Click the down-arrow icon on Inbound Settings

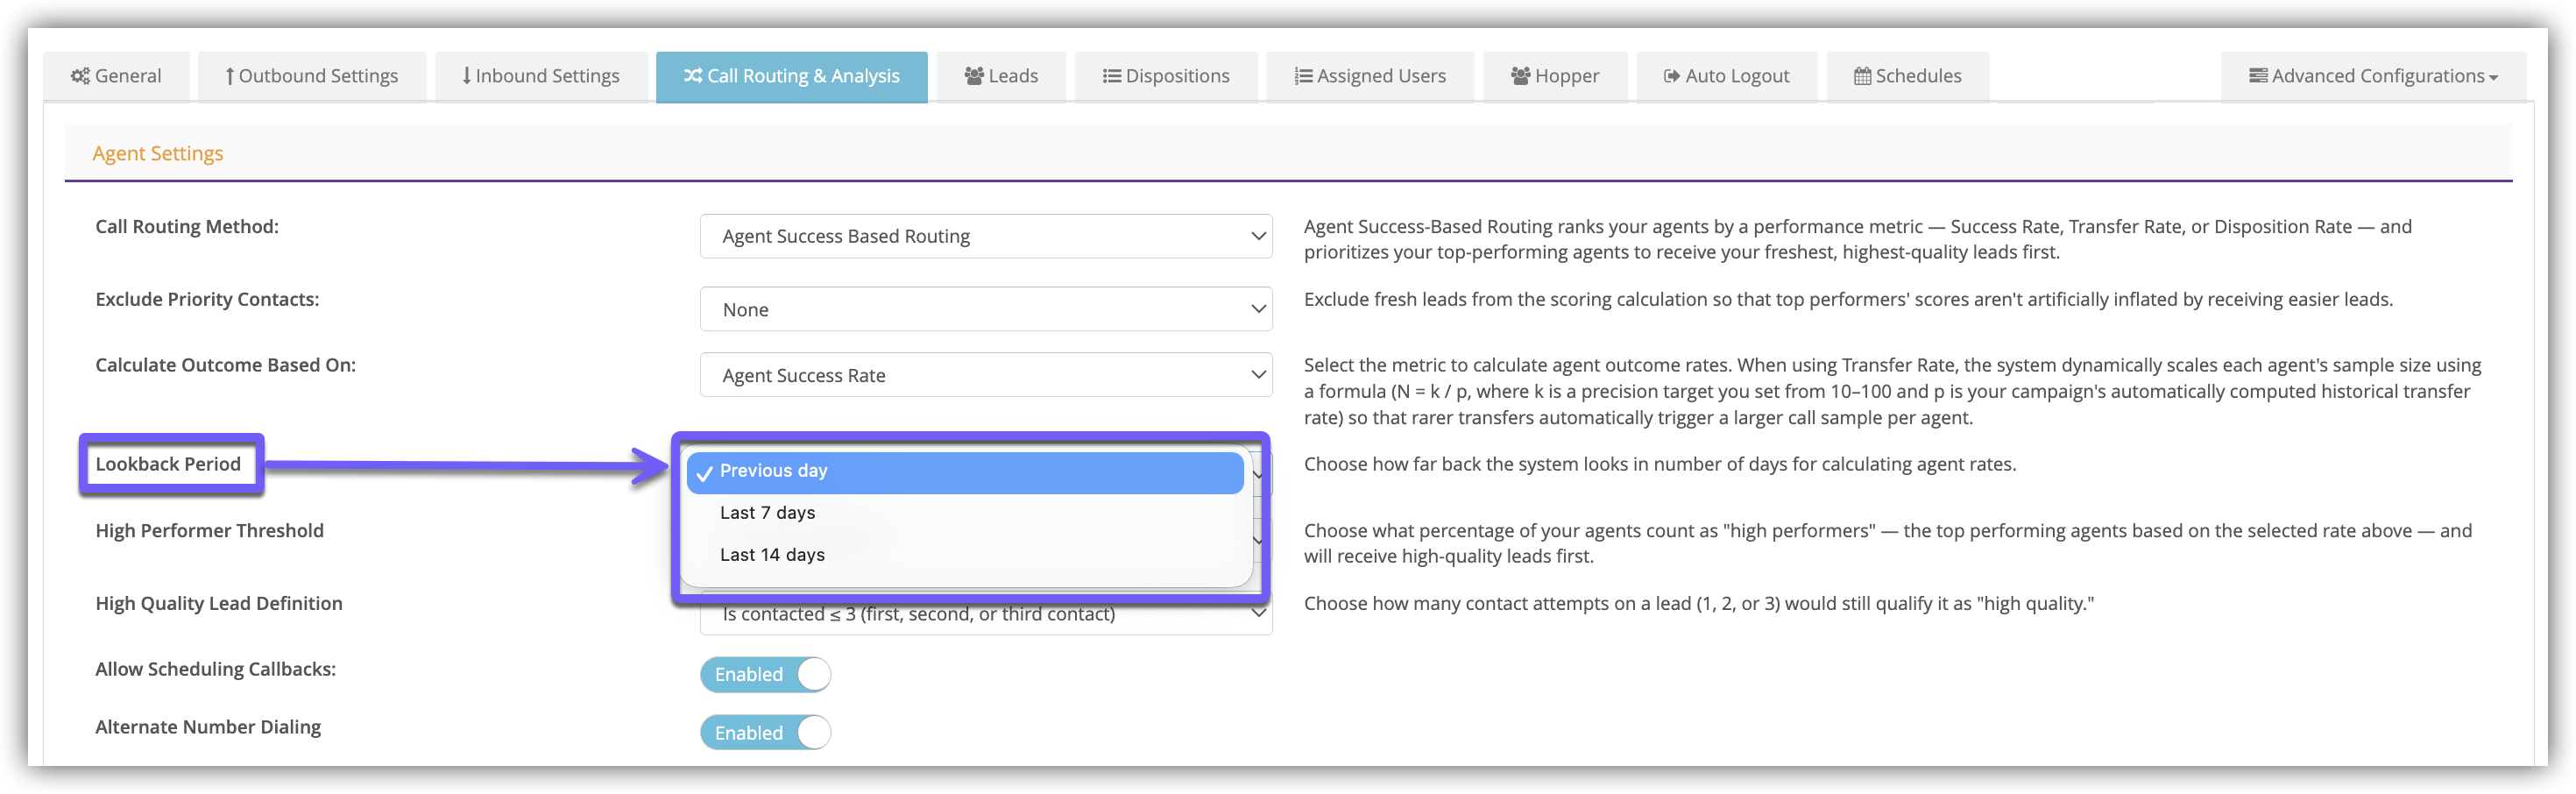(x=467, y=76)
